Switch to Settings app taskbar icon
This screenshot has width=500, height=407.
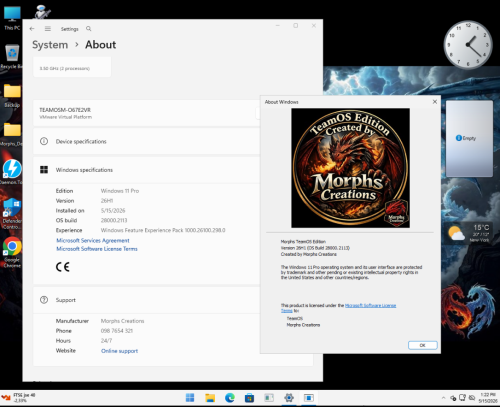pos(289,397)
